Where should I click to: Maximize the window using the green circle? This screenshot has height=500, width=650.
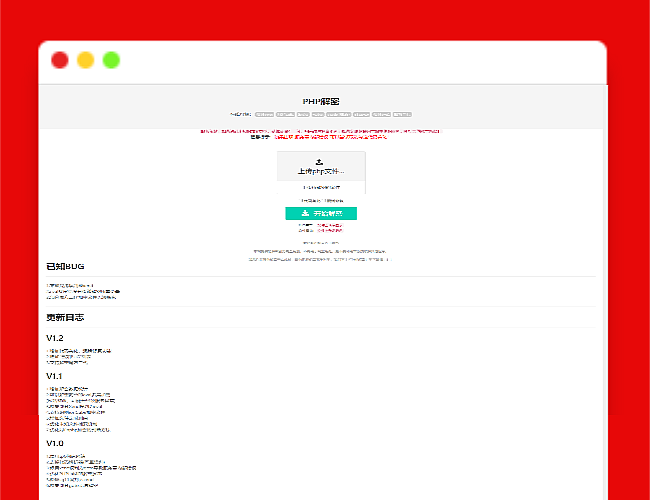point(111,60)
